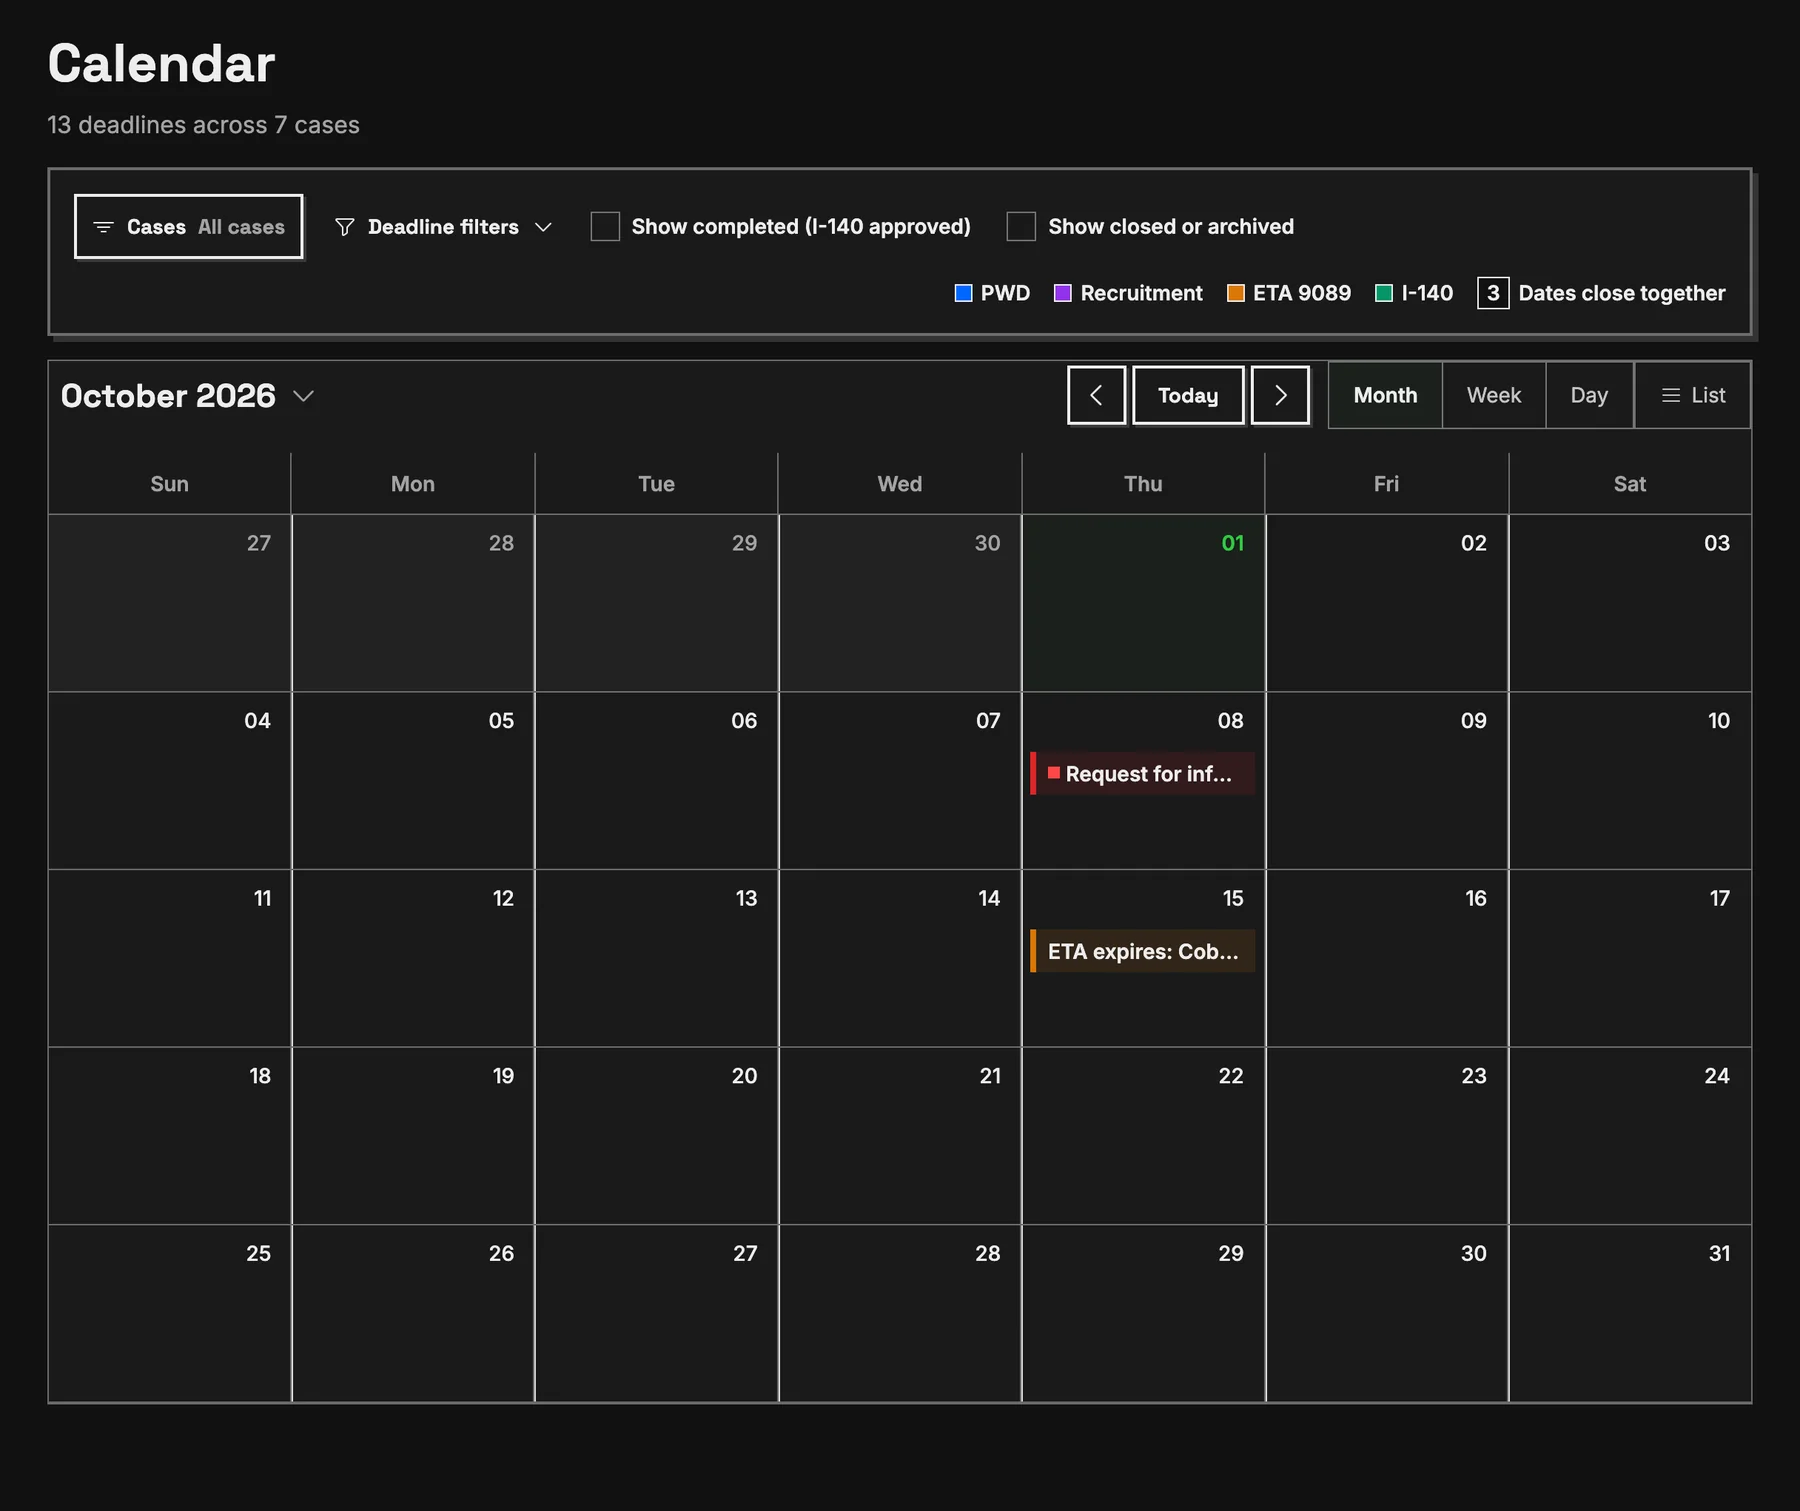The height and width of the screenshot is (1511, 1800).
Task: Open the October 2026 month picker
Action: tap(188, 396)
